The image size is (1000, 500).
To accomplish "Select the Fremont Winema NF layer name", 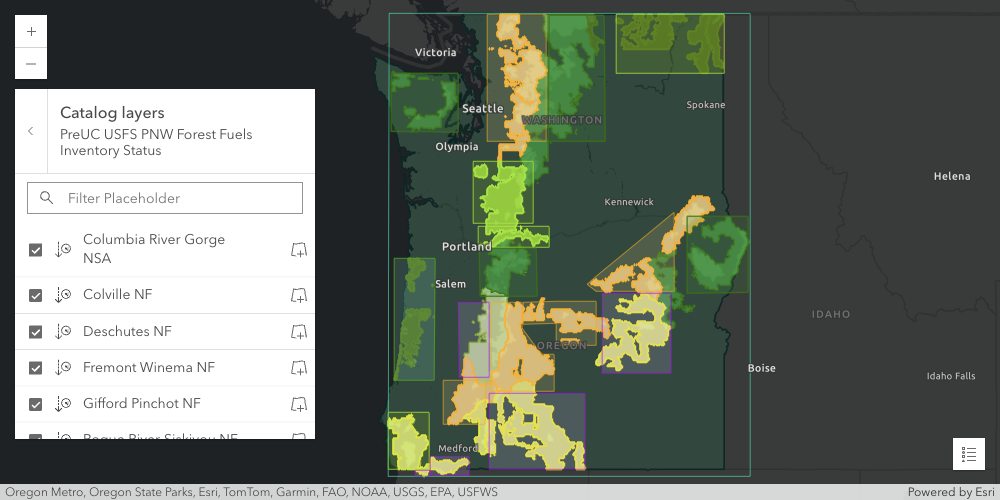I will [148, 367].
